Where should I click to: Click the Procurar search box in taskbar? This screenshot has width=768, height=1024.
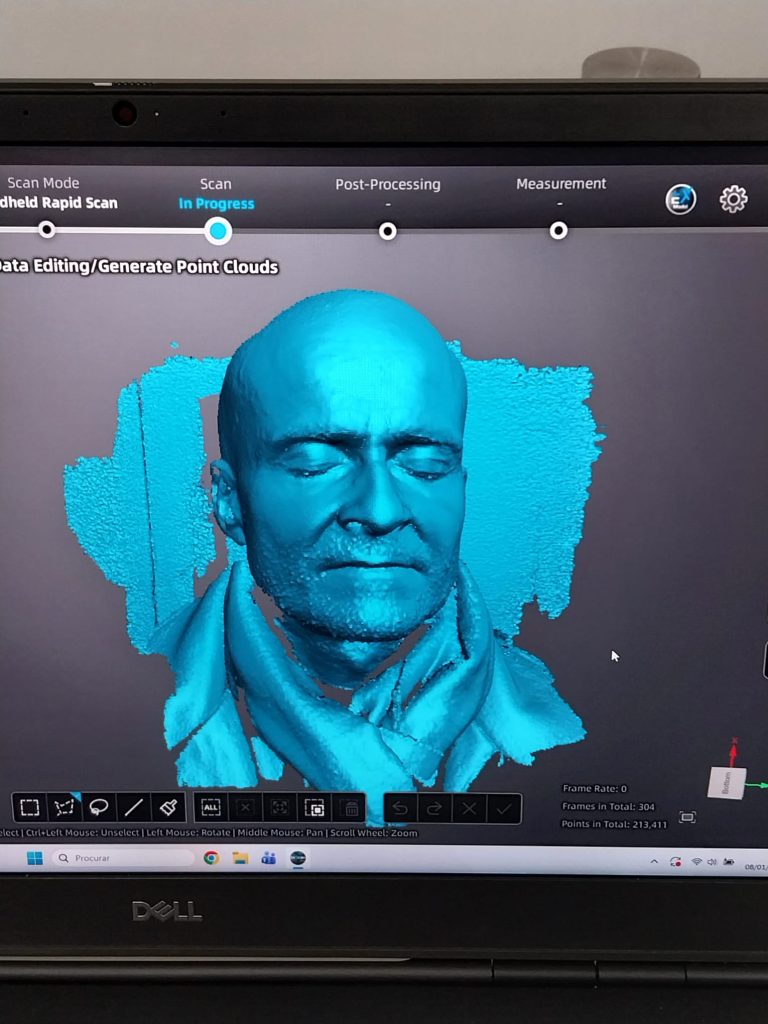click(125, 858)
